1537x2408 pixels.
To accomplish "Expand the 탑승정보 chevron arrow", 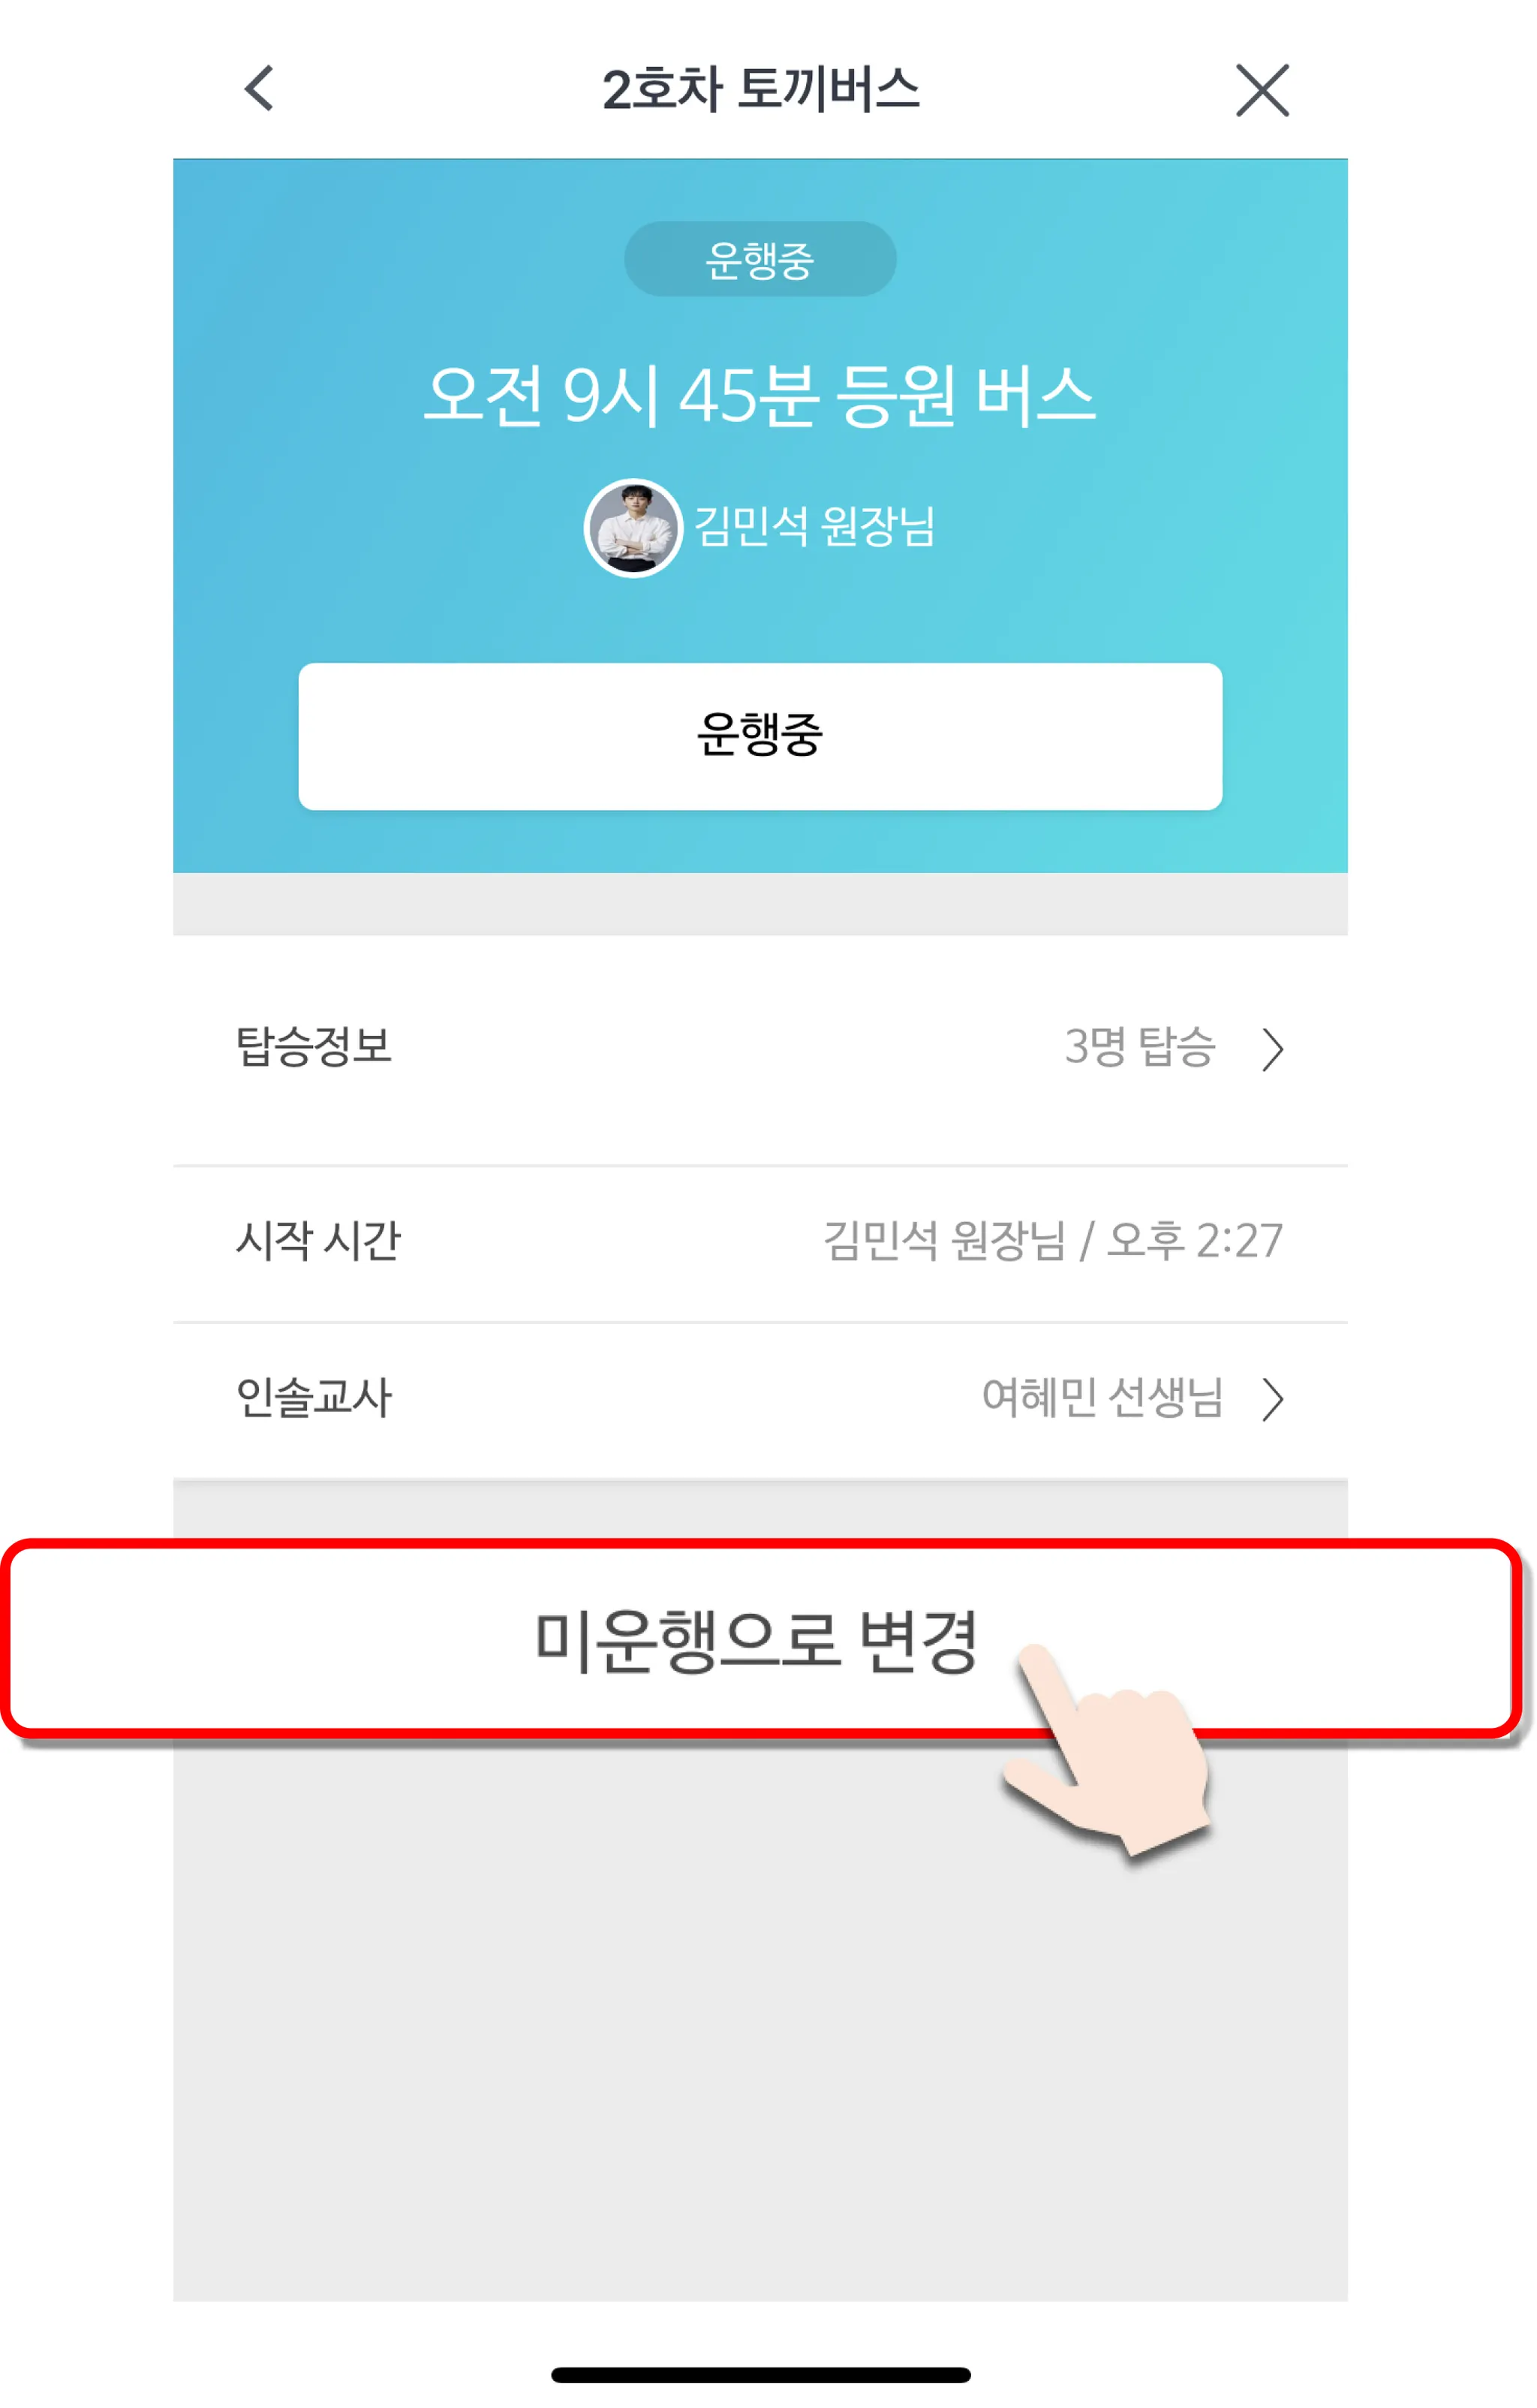I will click(x=1272, y=1049).
